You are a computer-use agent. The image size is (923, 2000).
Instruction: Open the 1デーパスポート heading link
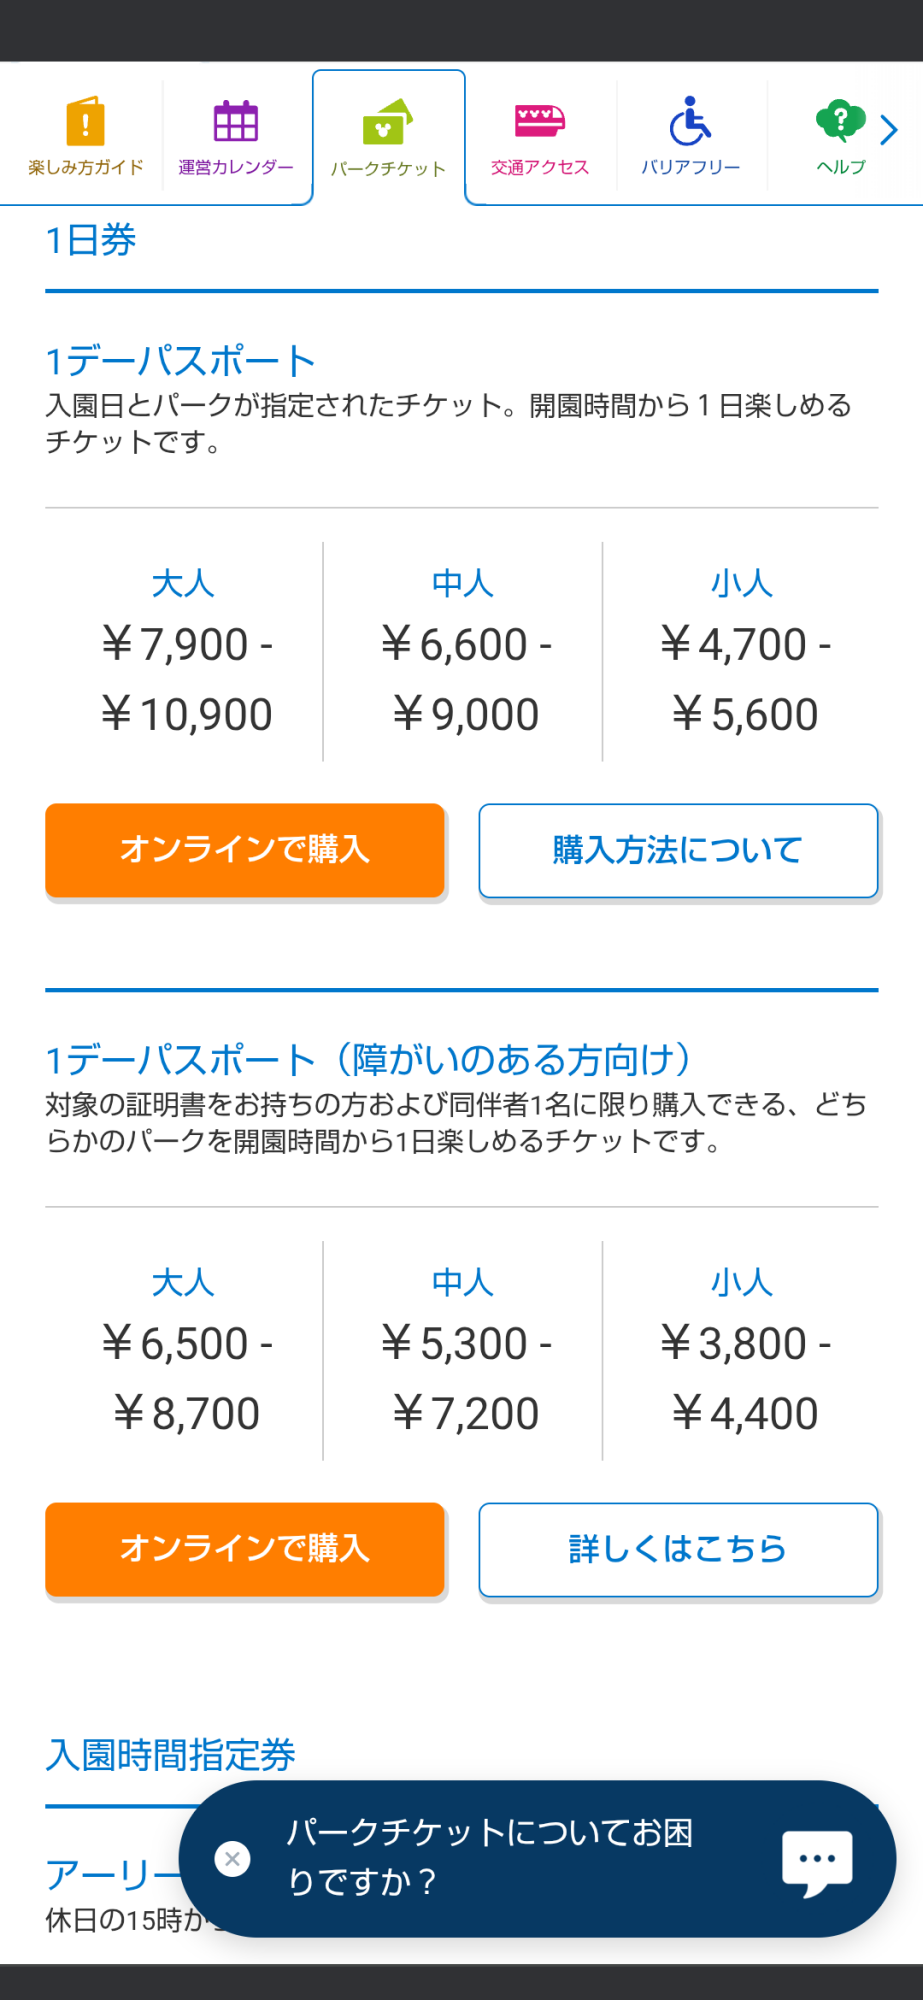(181, 361)
